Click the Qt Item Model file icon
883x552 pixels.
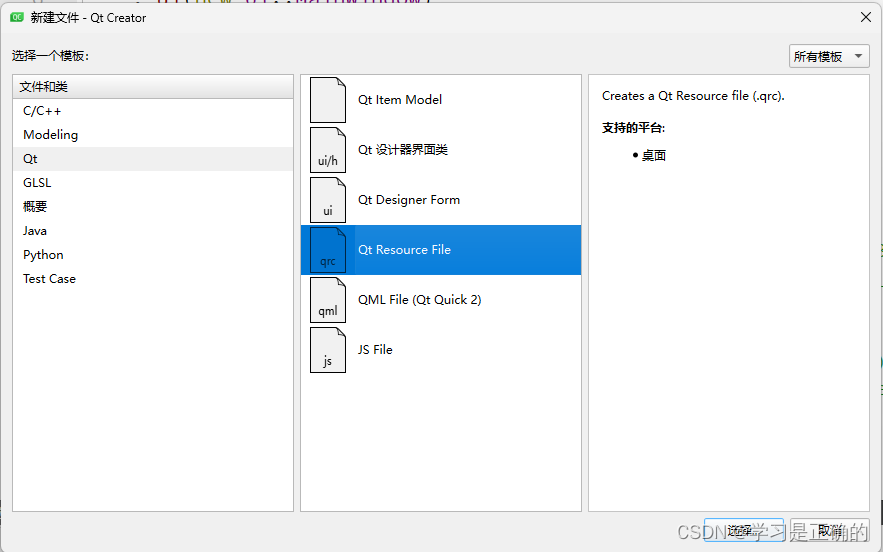point(328,100)
